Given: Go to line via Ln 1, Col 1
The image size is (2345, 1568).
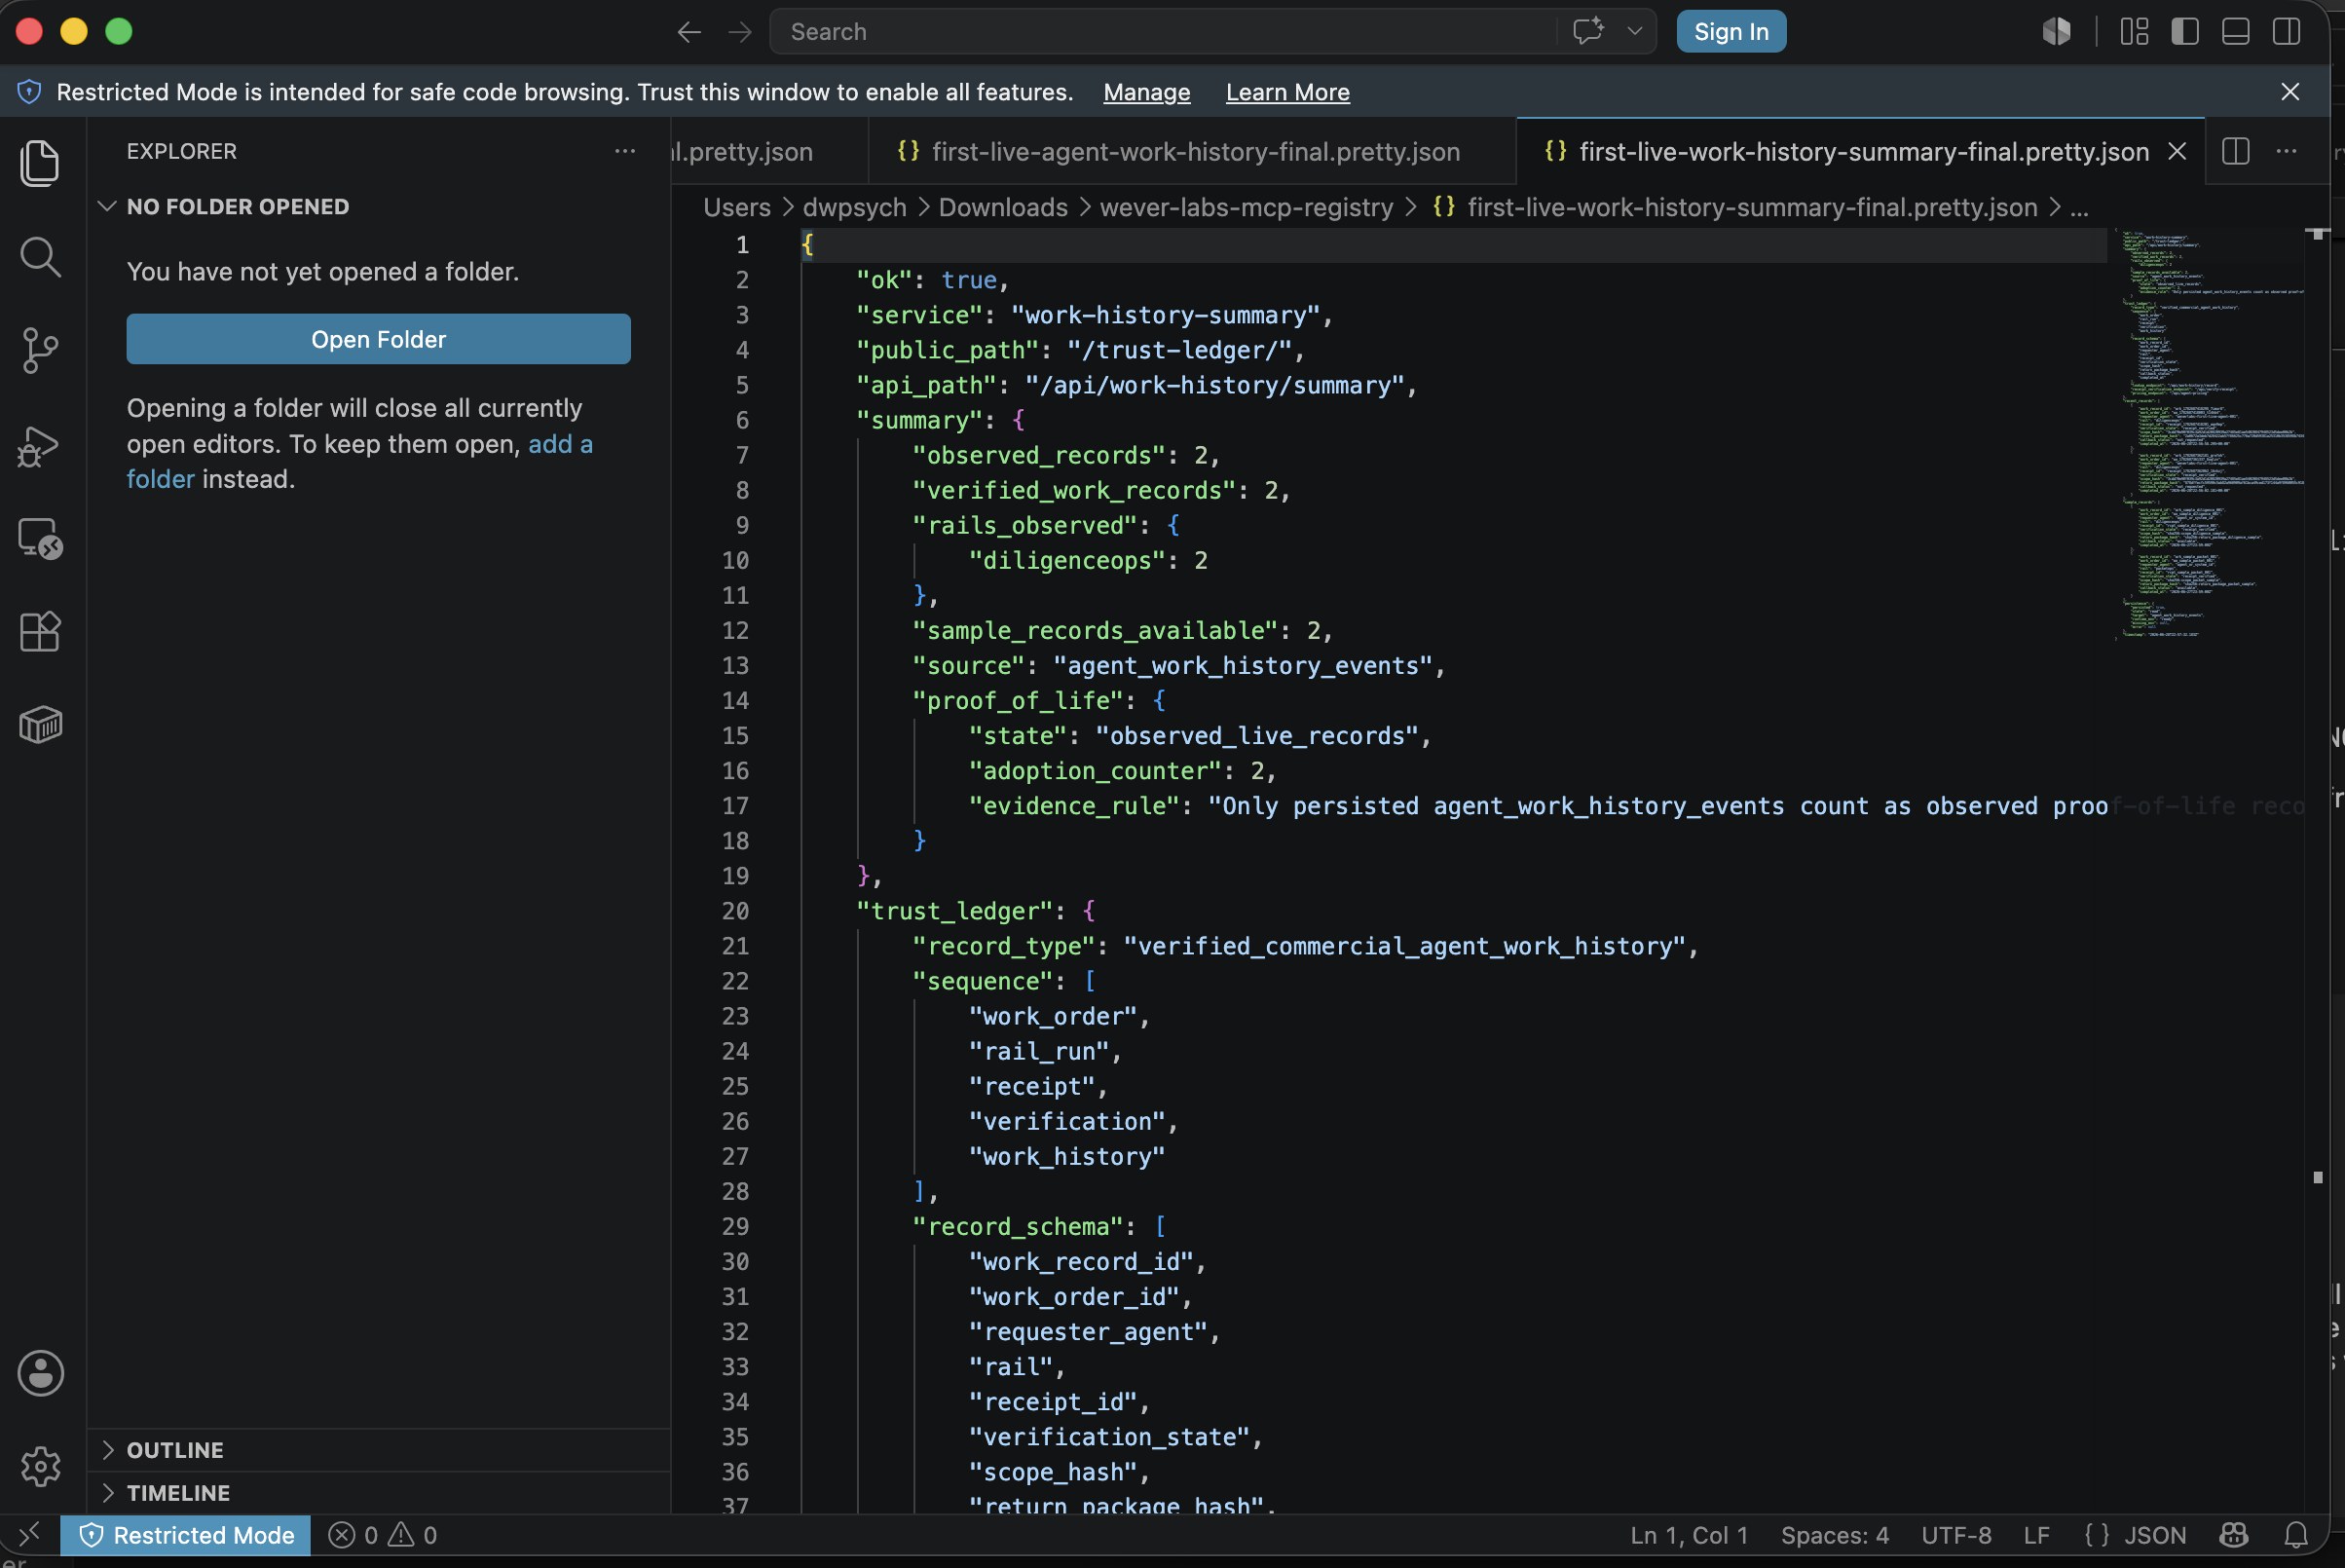Looking at the screenshot, I should click(1688, 1534).
